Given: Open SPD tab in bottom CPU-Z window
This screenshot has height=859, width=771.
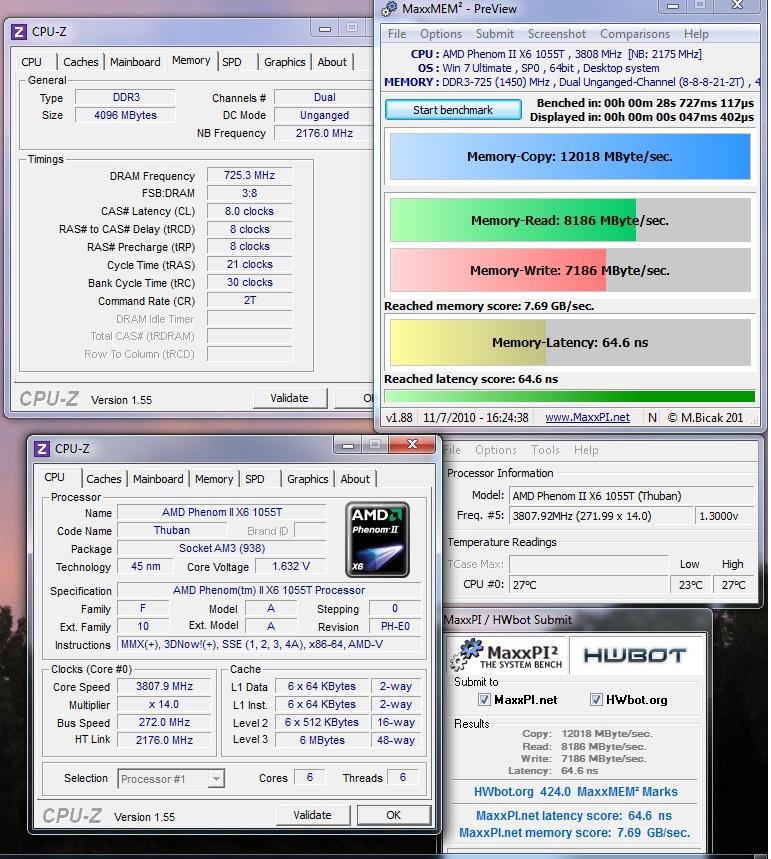Looking at the screenshot, I should (x=255, y=479).
